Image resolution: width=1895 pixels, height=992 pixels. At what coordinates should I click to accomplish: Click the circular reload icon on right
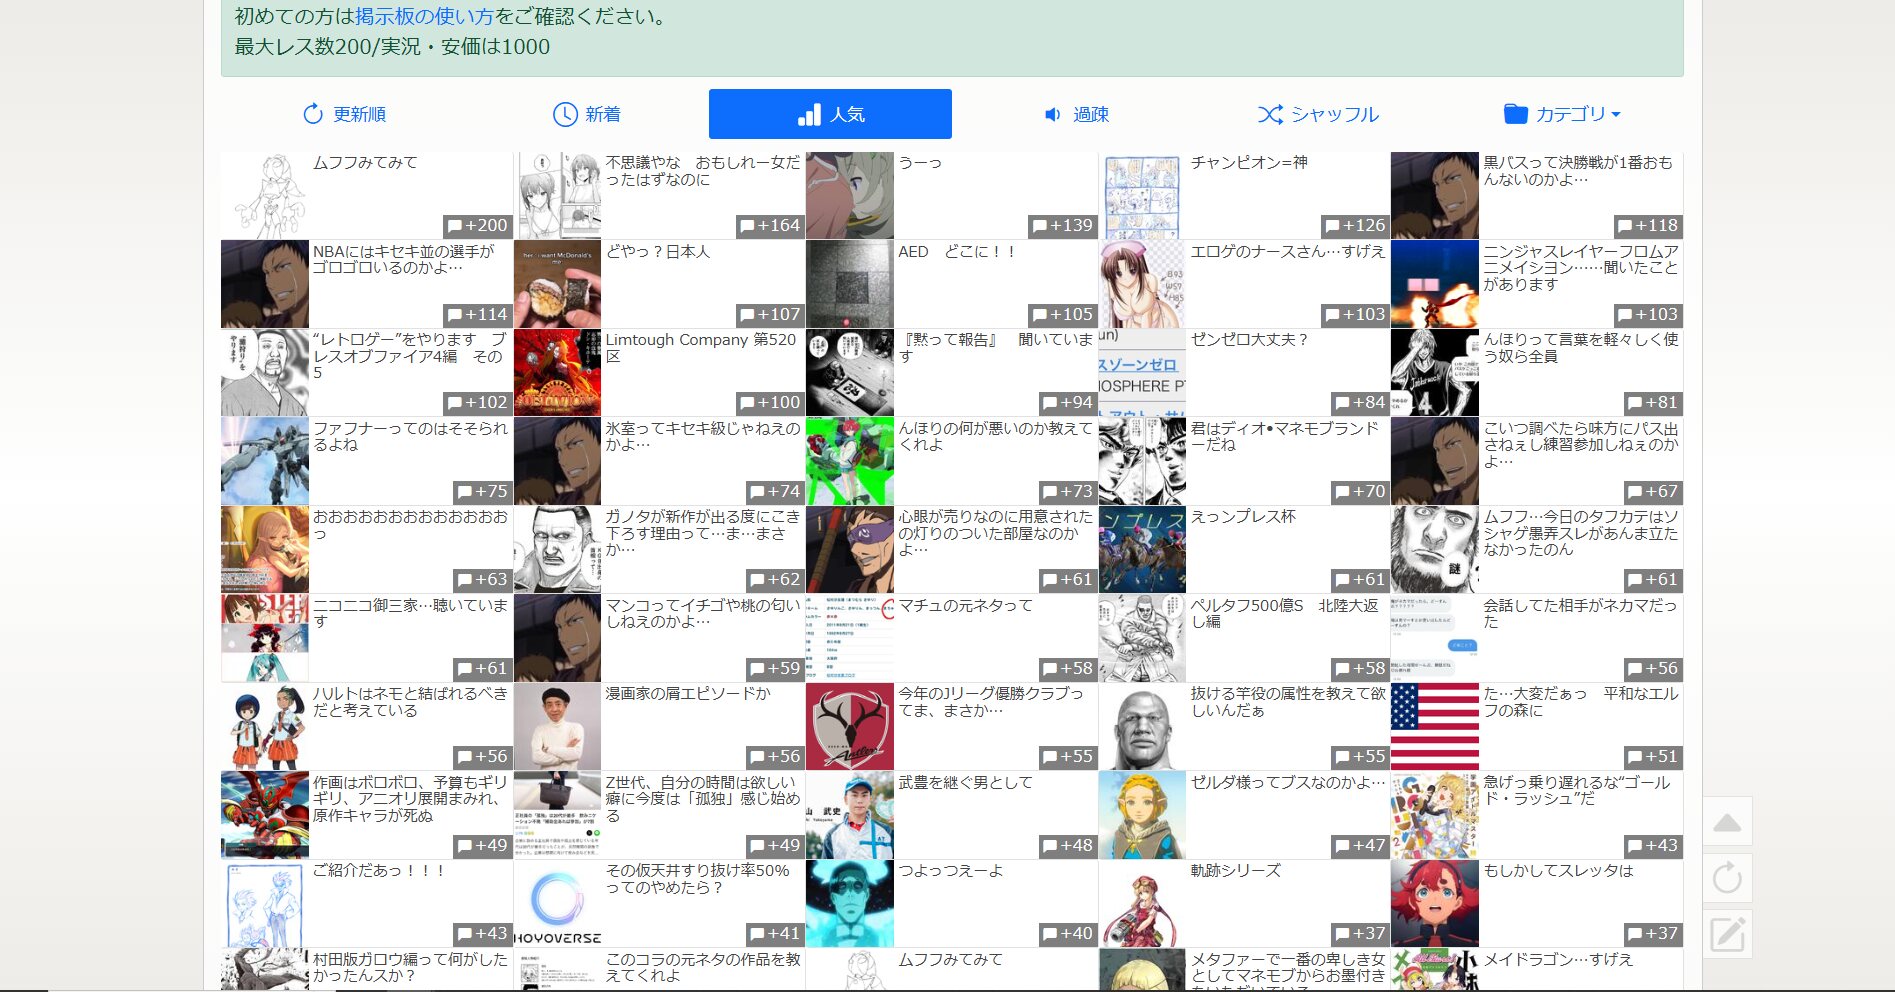coord(1727,879)
